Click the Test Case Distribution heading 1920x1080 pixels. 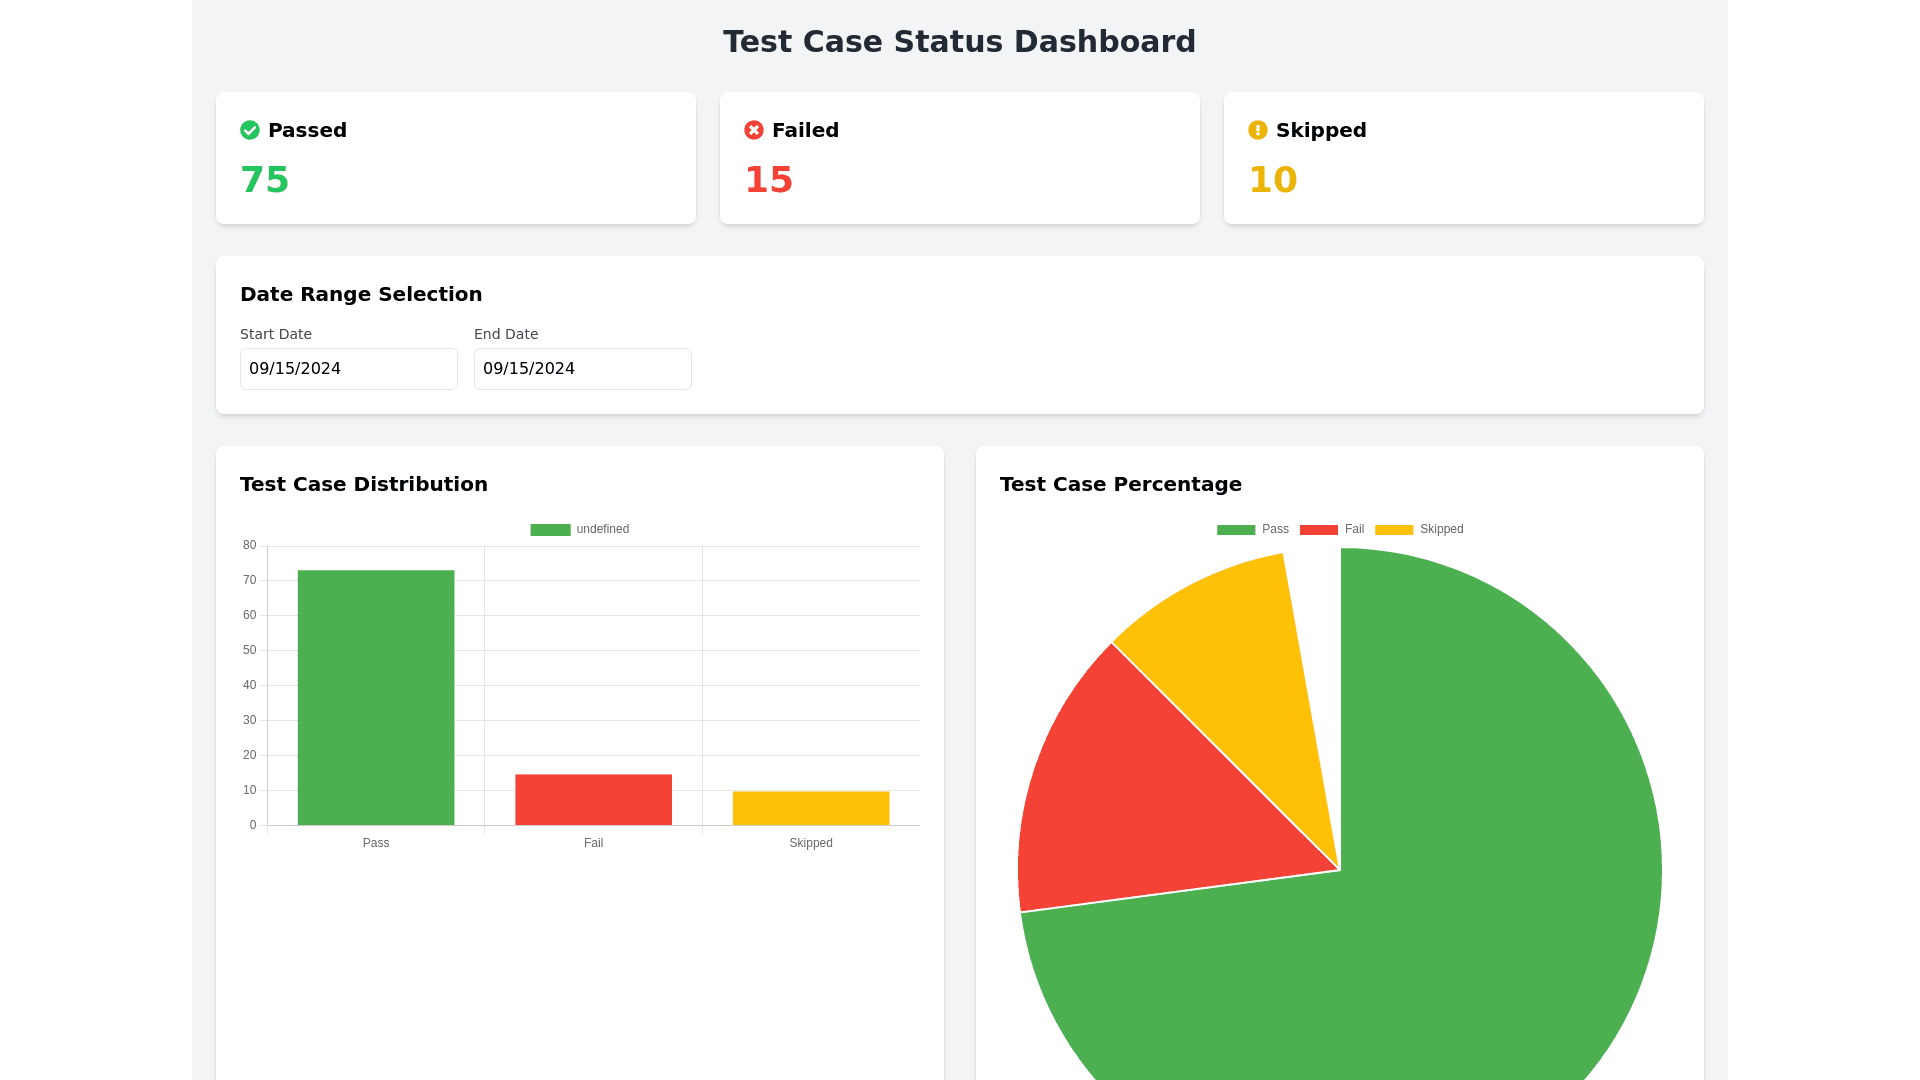tap(364, 484)
